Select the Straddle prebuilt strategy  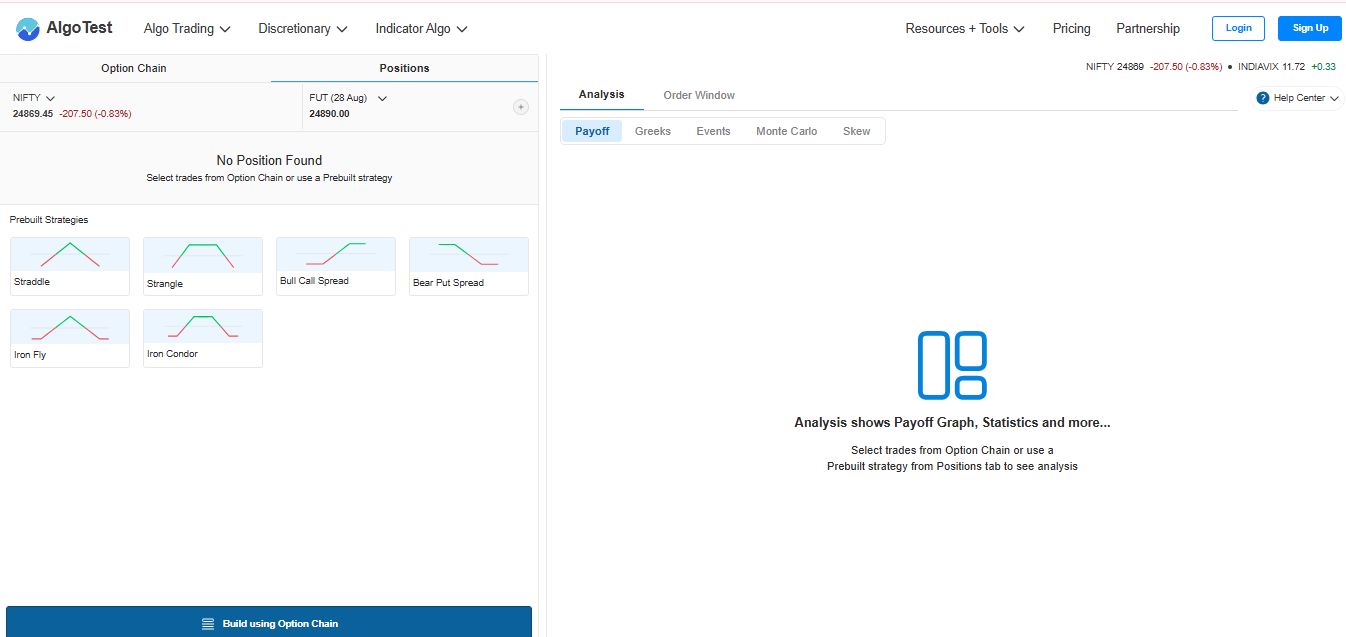[70, 266]
